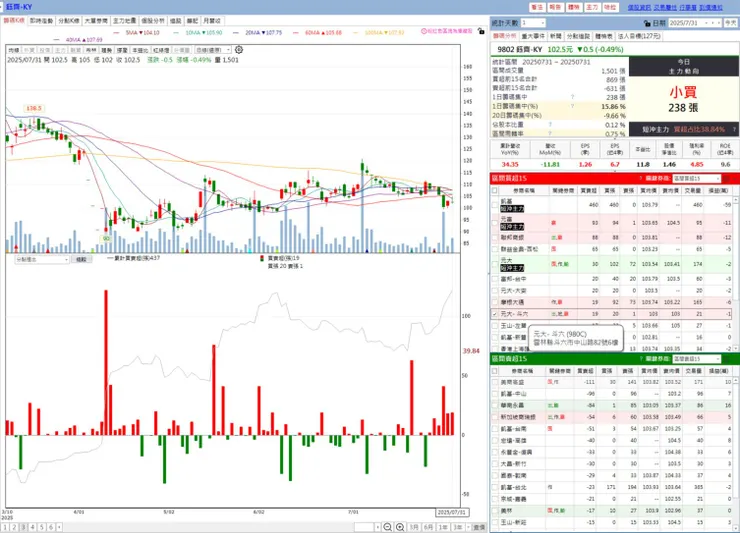Open 關鍵券商 dropdown in 區間買超15 header
The image size is (740, 533).
(697, 178)
